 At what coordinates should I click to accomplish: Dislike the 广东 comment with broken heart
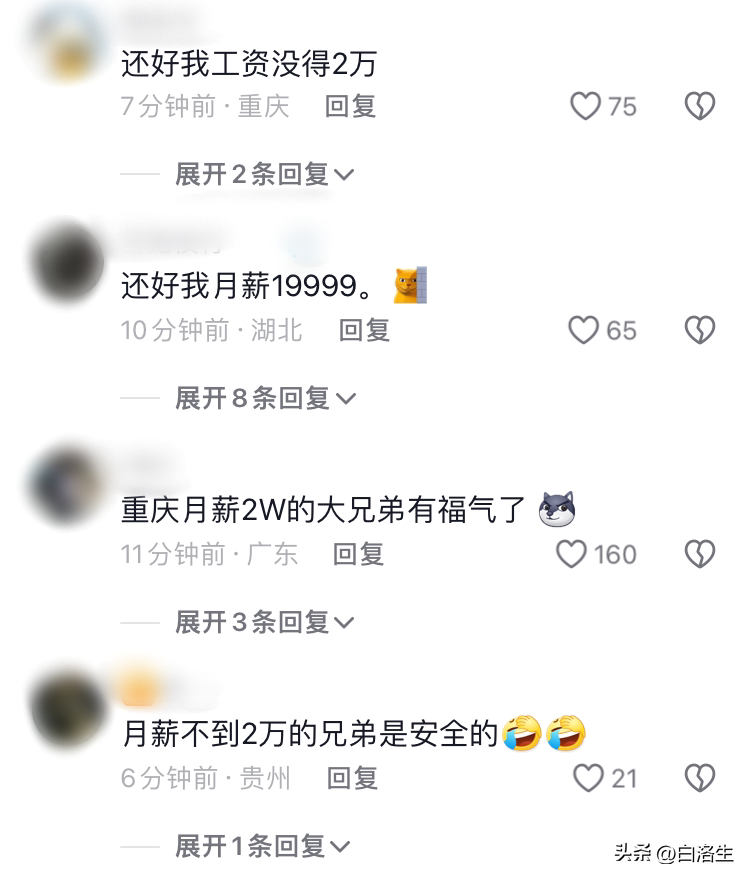pos(700,554)
